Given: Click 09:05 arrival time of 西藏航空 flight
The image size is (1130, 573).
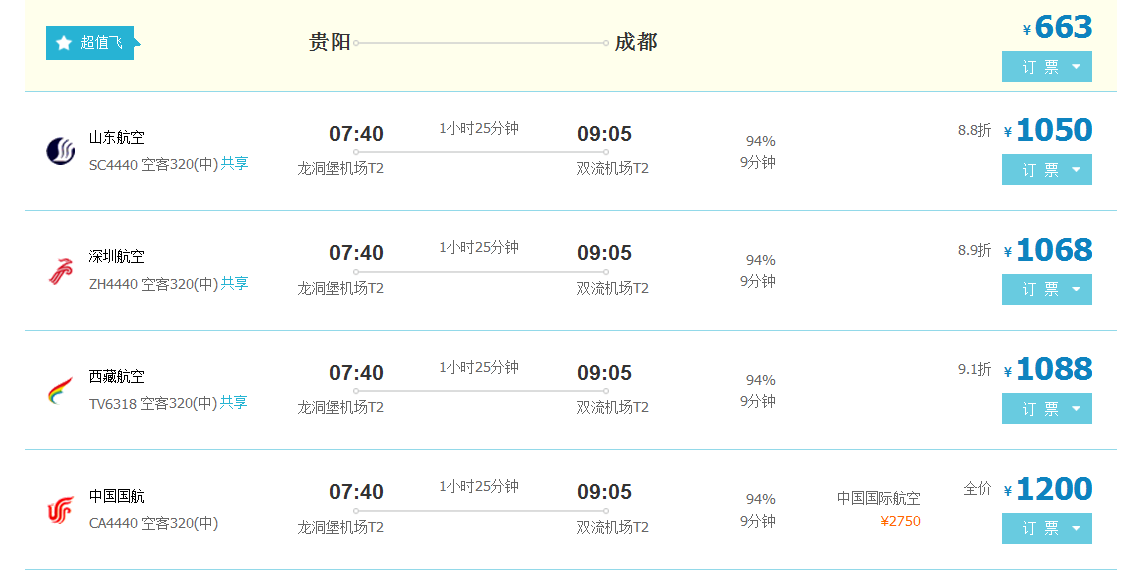Looking at the screenshot, I should point(604,373).
